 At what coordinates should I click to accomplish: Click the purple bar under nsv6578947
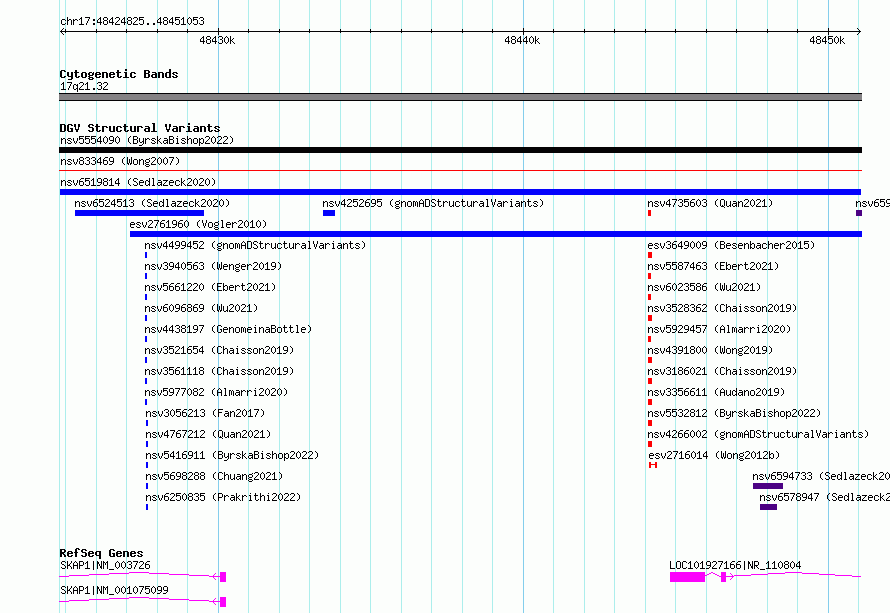(x=769, y=507)
